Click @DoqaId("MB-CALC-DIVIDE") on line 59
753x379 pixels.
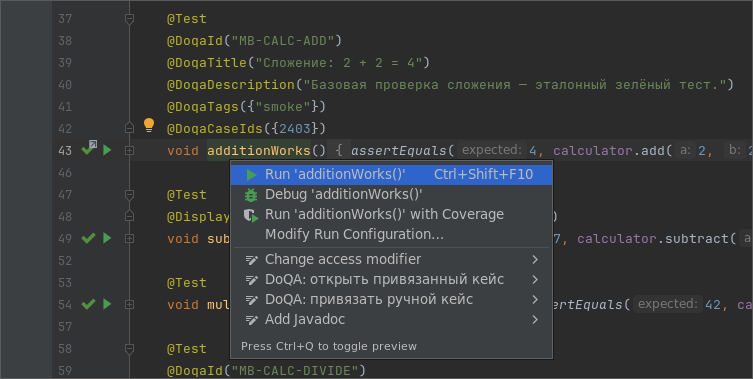266,370
